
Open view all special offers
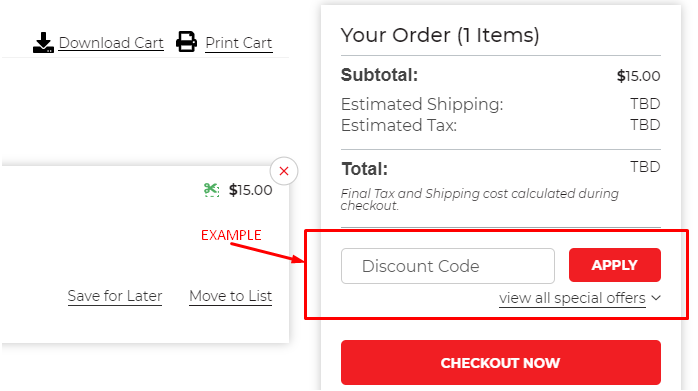click(x=572, y=298)
